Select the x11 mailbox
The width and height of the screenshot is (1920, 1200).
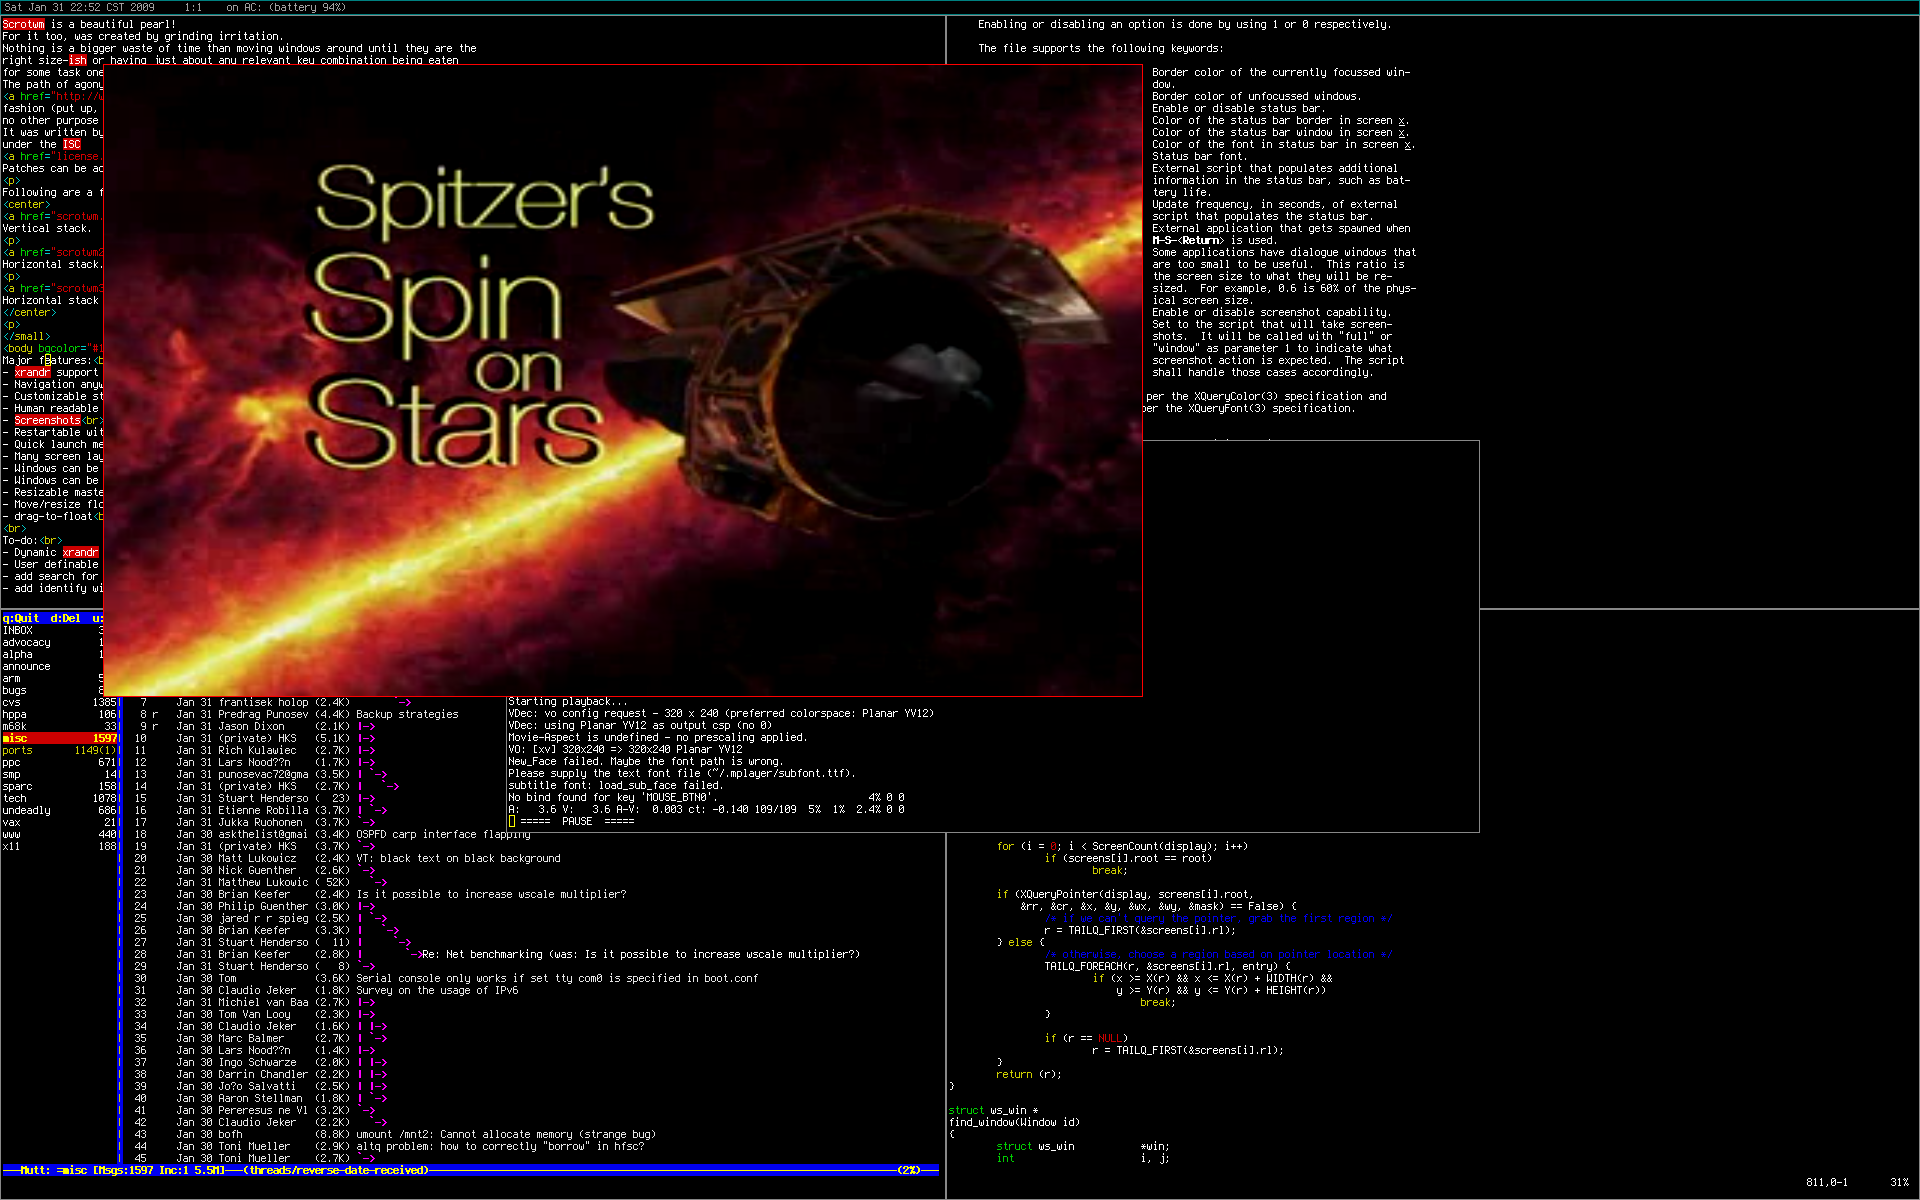[14, 845]
